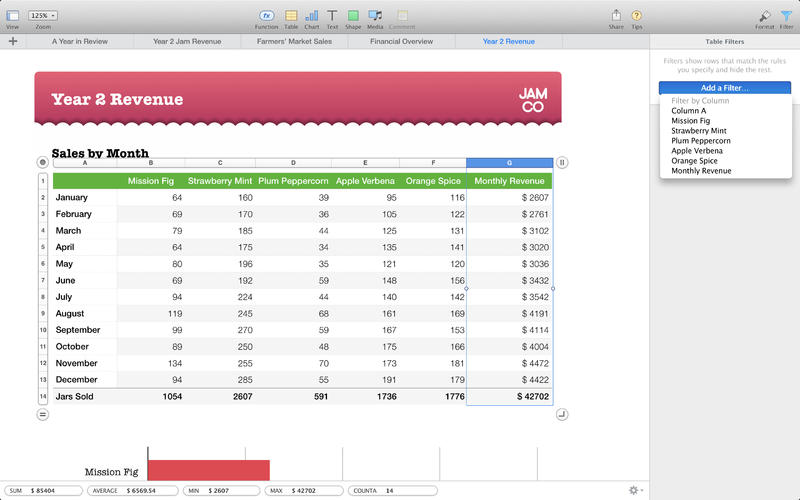Toggle the Filter panel icon
This screenshot has width=800, height=500.
pos(786,15)
